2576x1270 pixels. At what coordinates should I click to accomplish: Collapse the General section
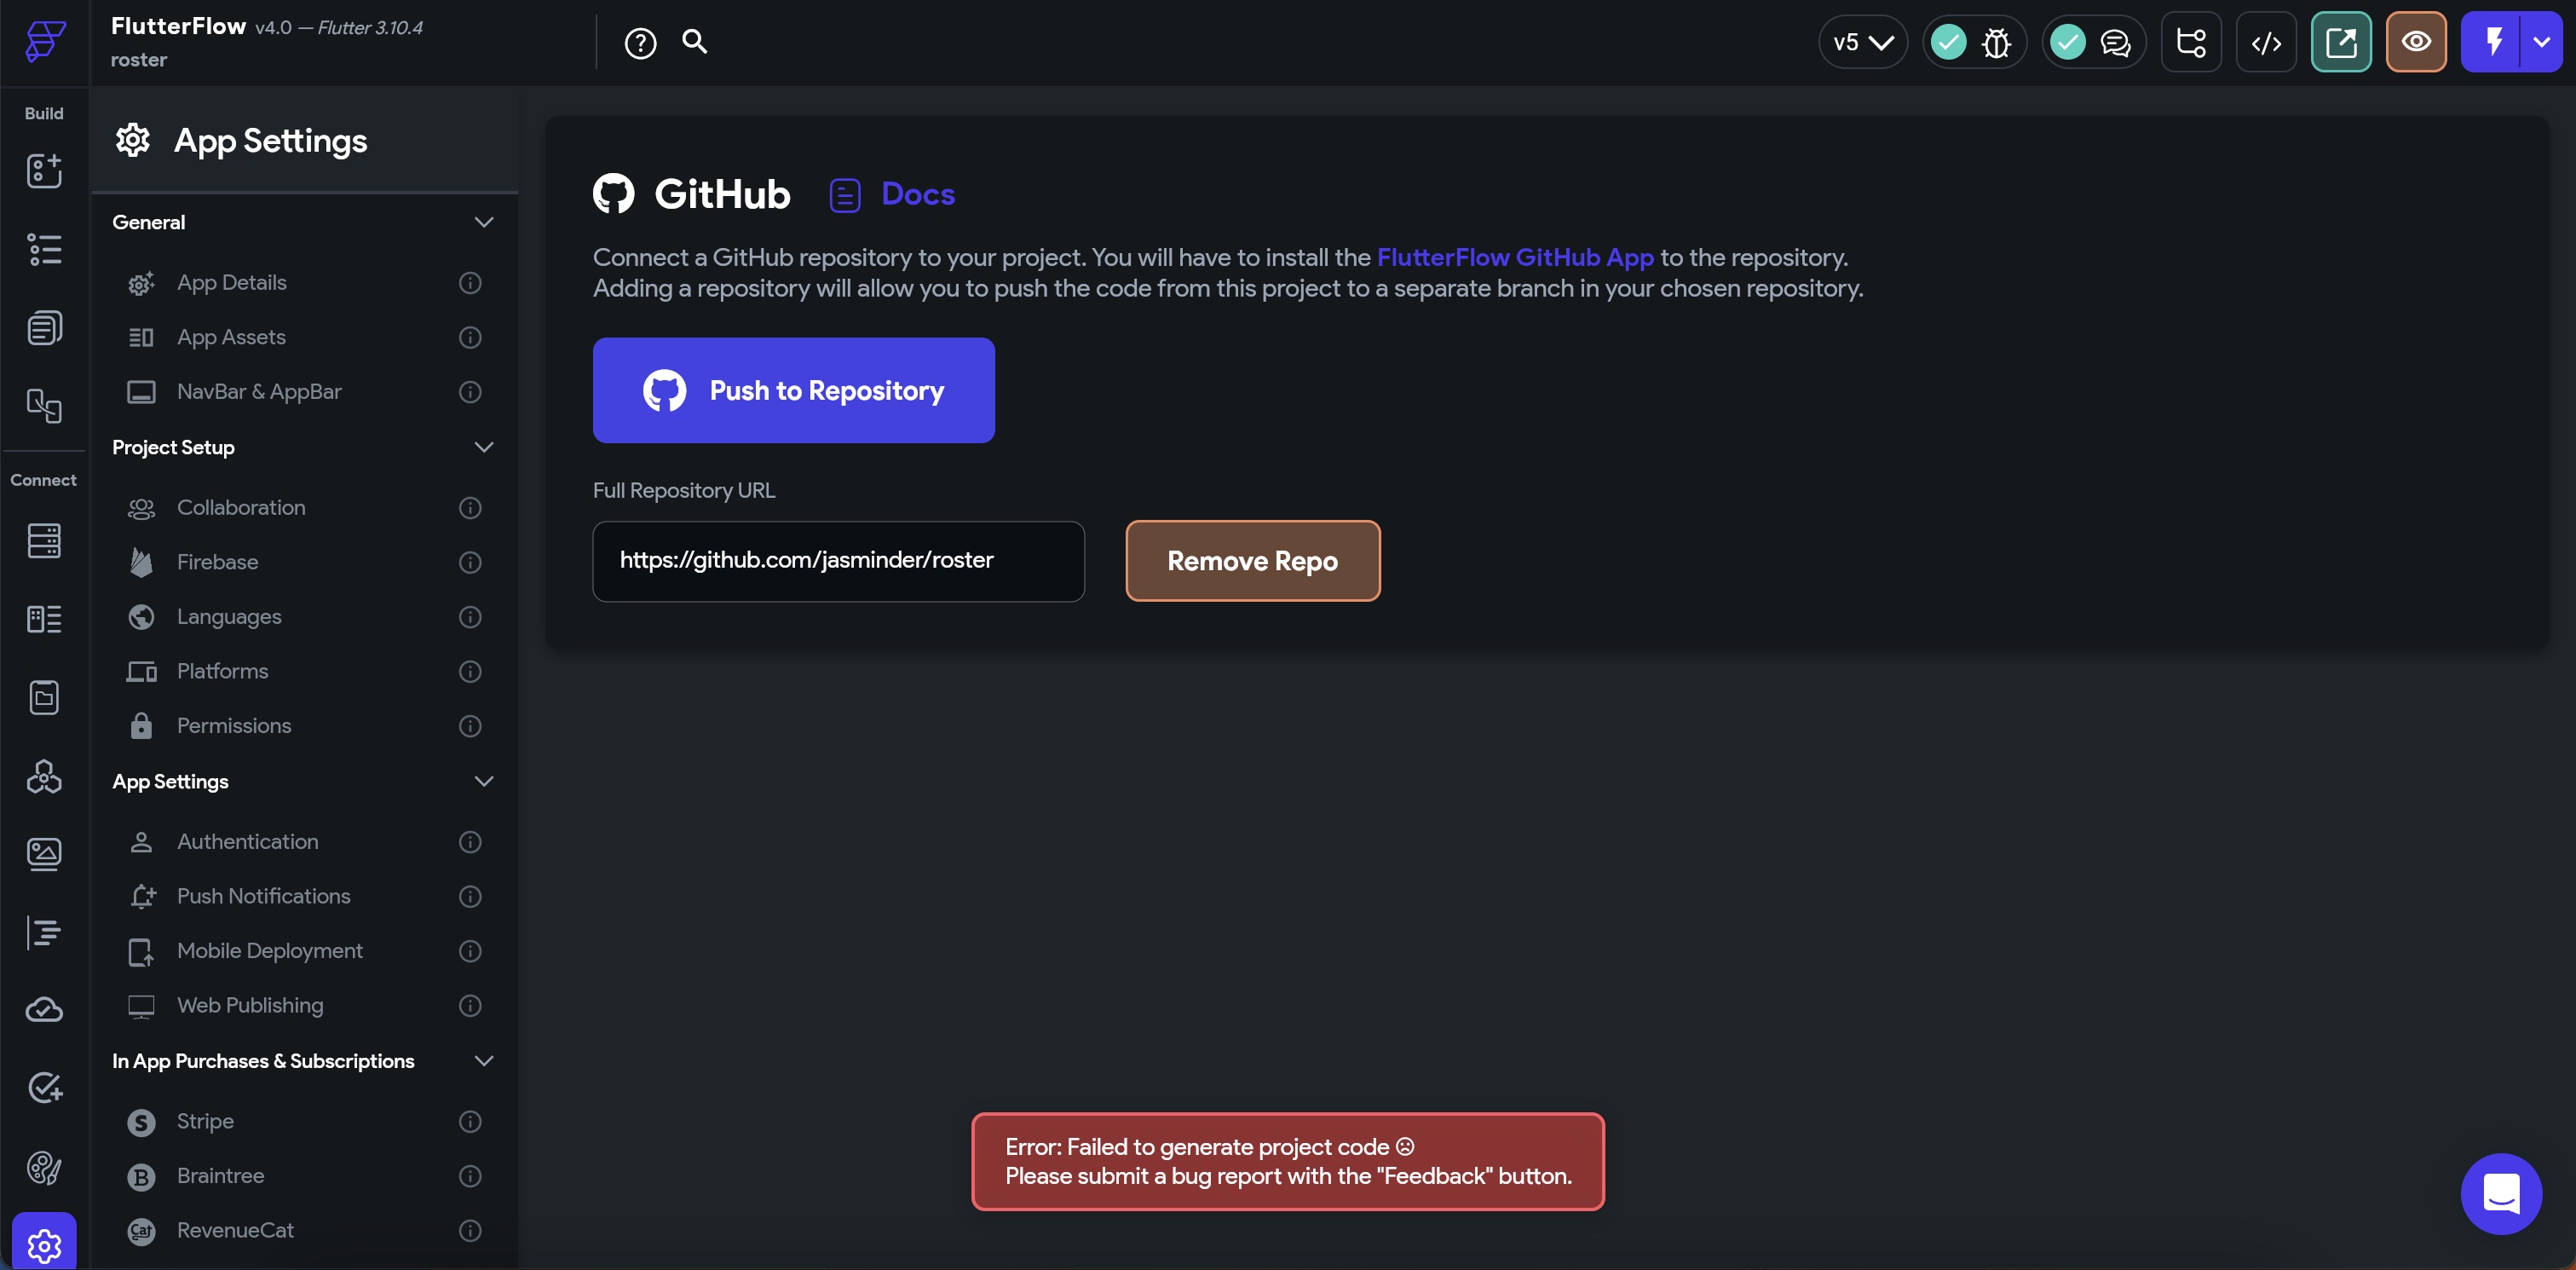tap(485, 221)
